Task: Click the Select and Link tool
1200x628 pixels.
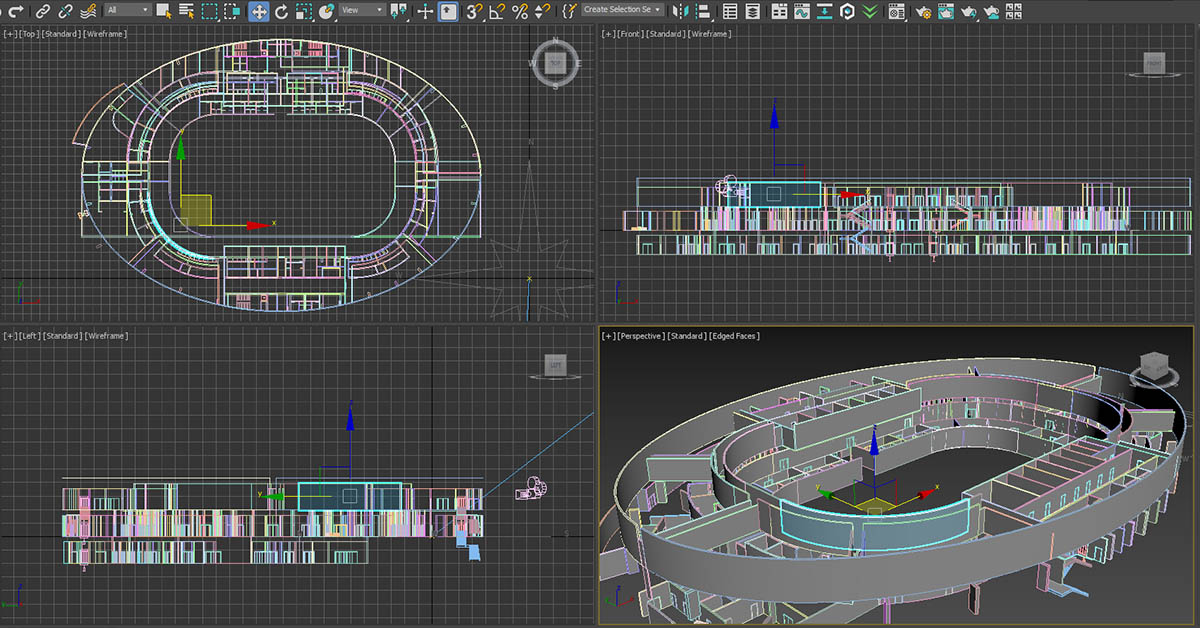Action: tap(42, 11)
